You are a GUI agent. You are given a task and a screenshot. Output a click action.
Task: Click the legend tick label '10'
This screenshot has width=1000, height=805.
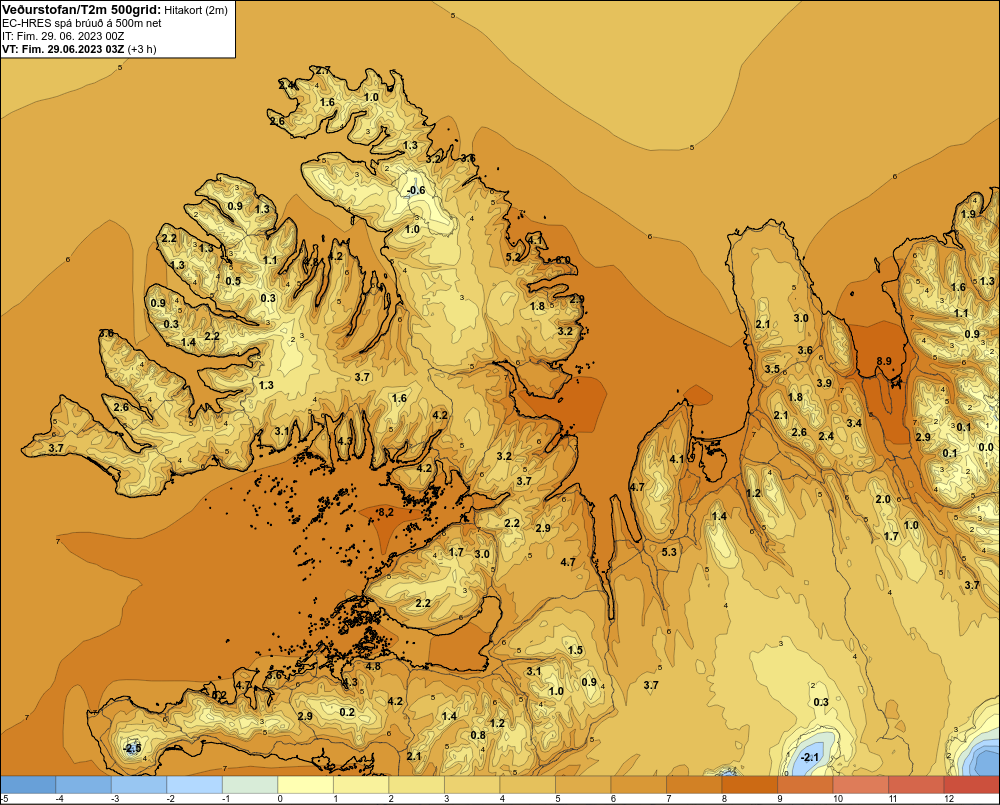tap(837, 799)
